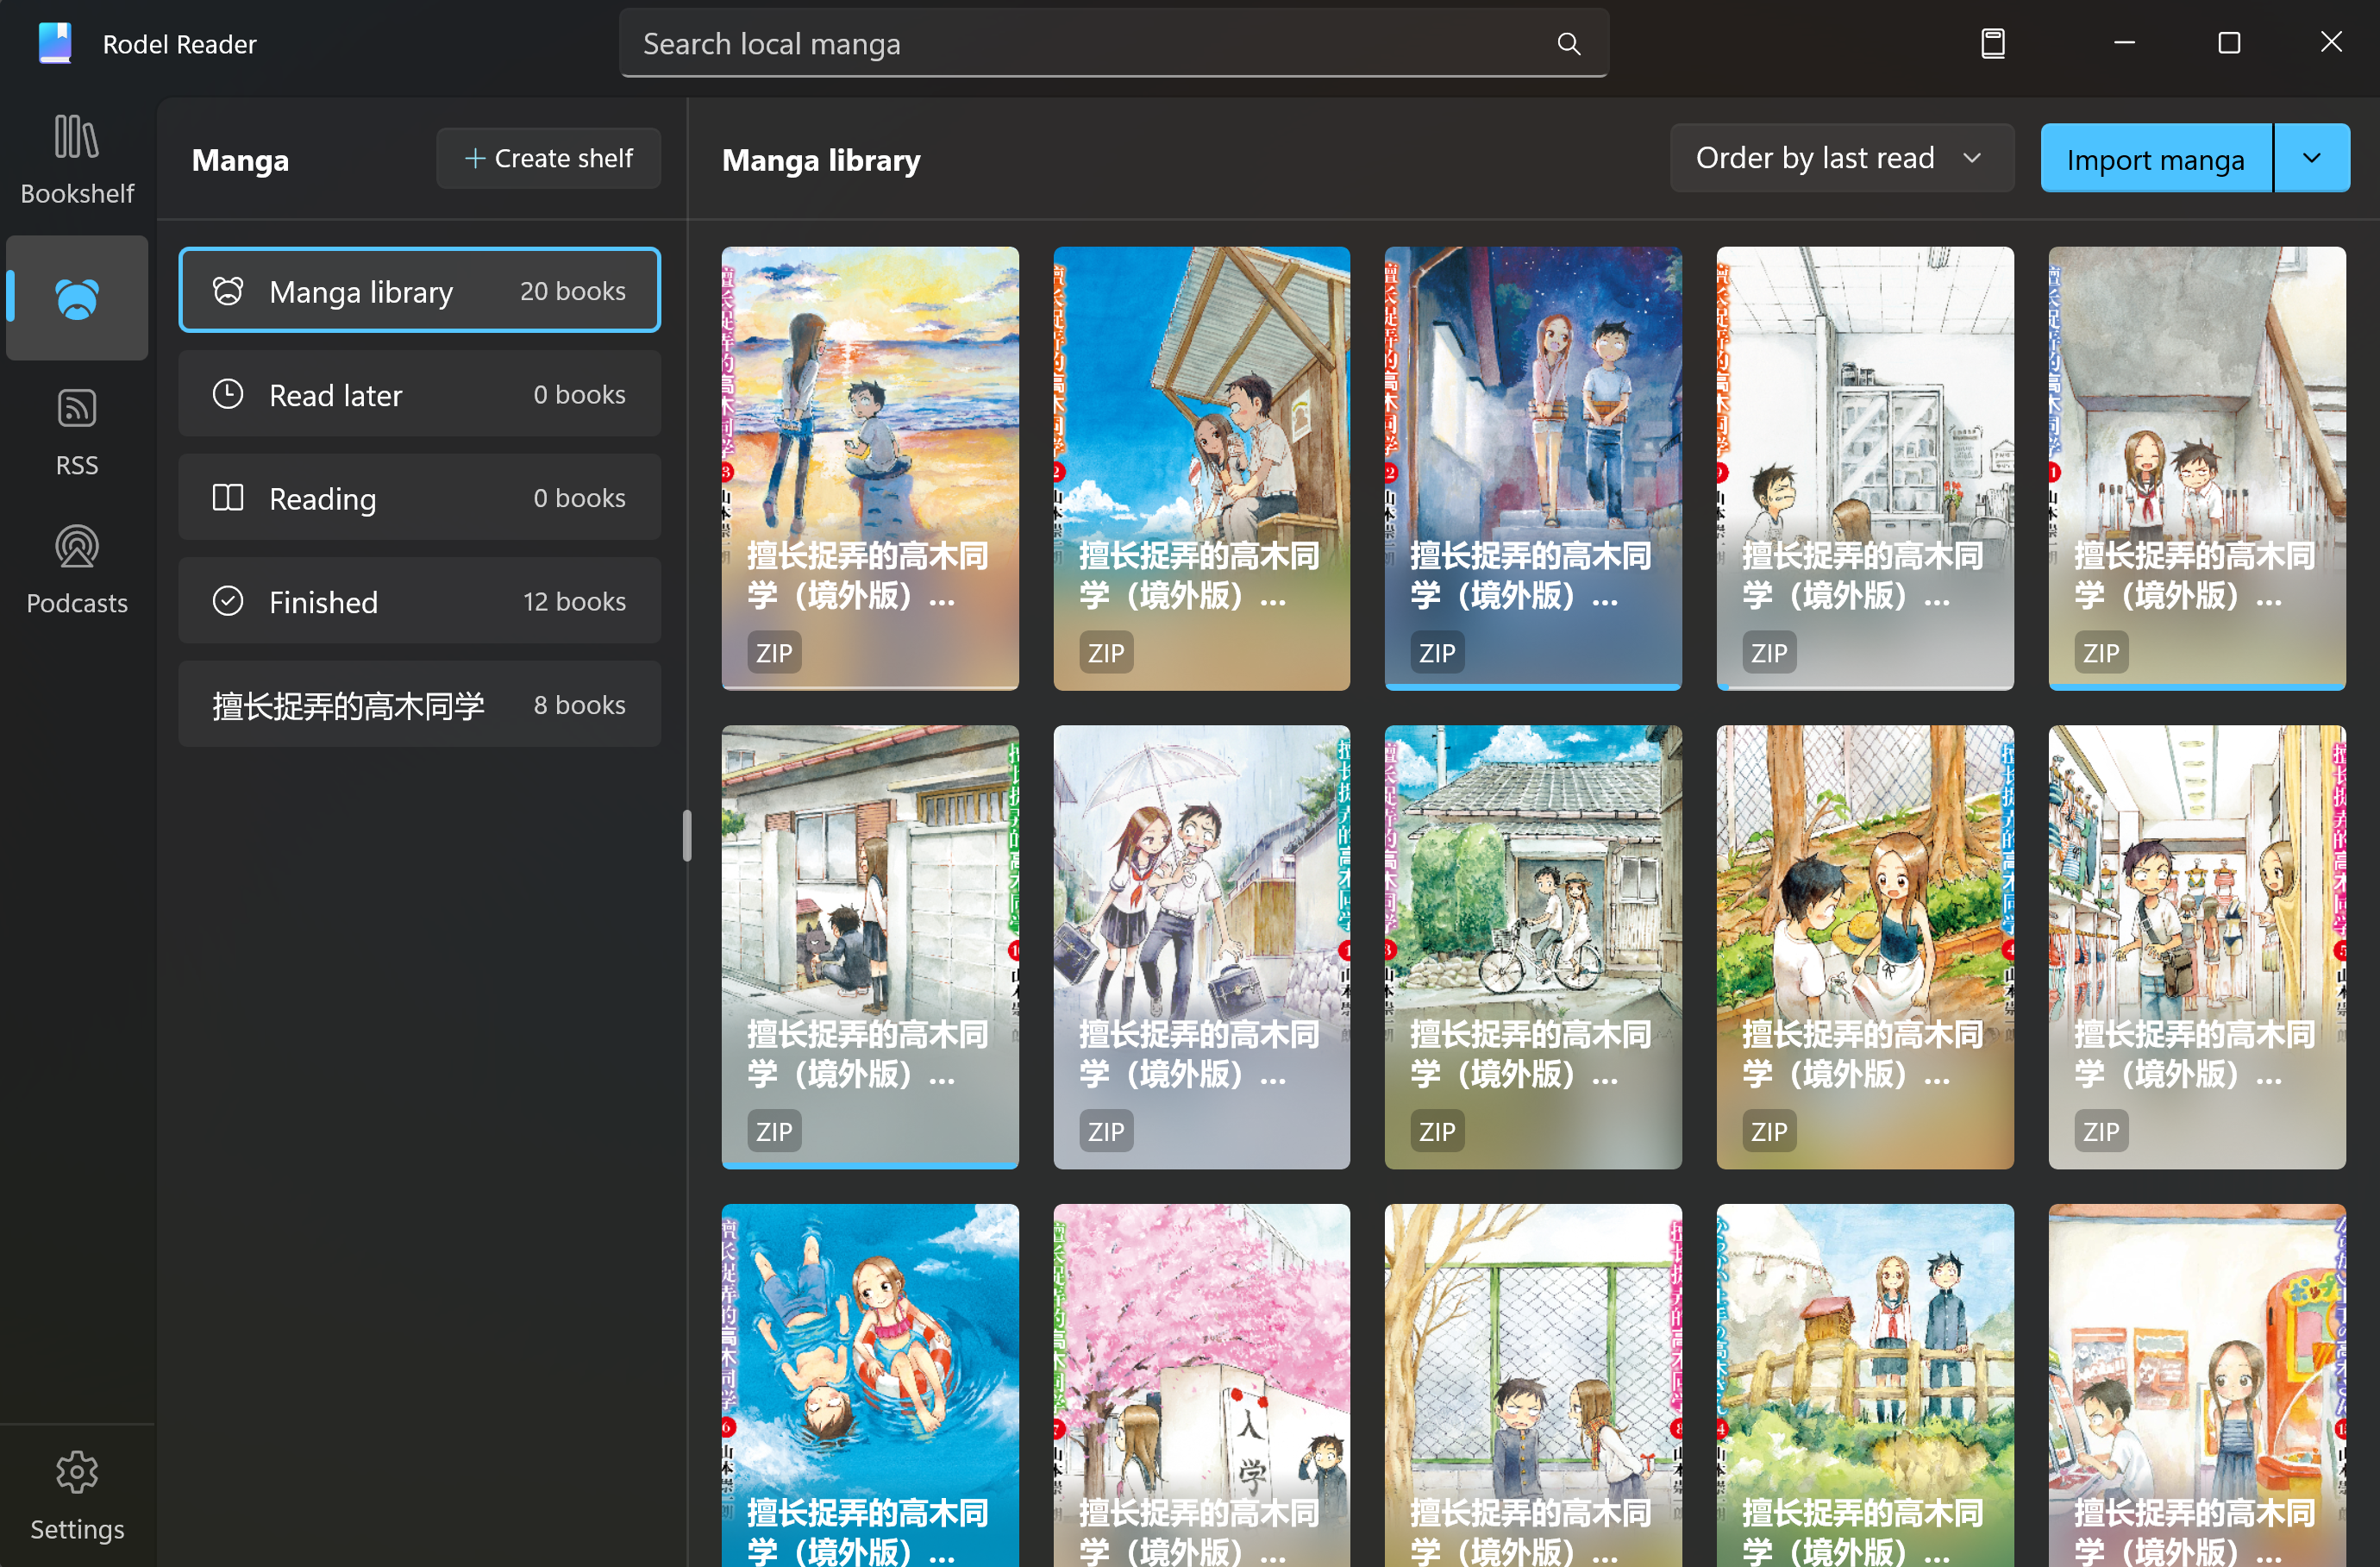This screenshot has height=1567, width=2380.
Task: Click ZIP badge on umbrella cover
Action: pyautogui.click(x=1106, y=1132)
